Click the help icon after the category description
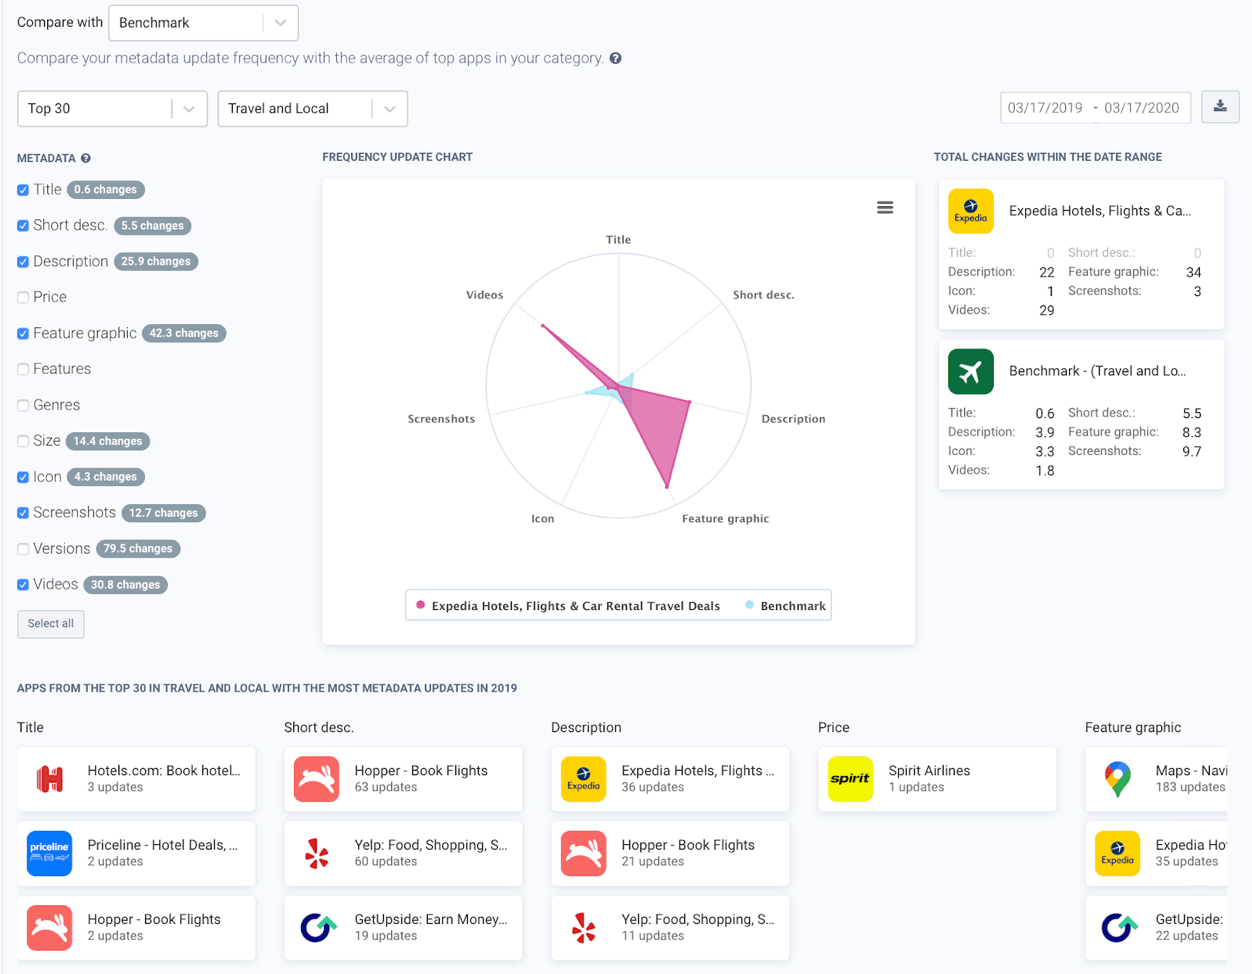Image resolution: width=1252 pixels, height=974 pixels. pos(616,58)
